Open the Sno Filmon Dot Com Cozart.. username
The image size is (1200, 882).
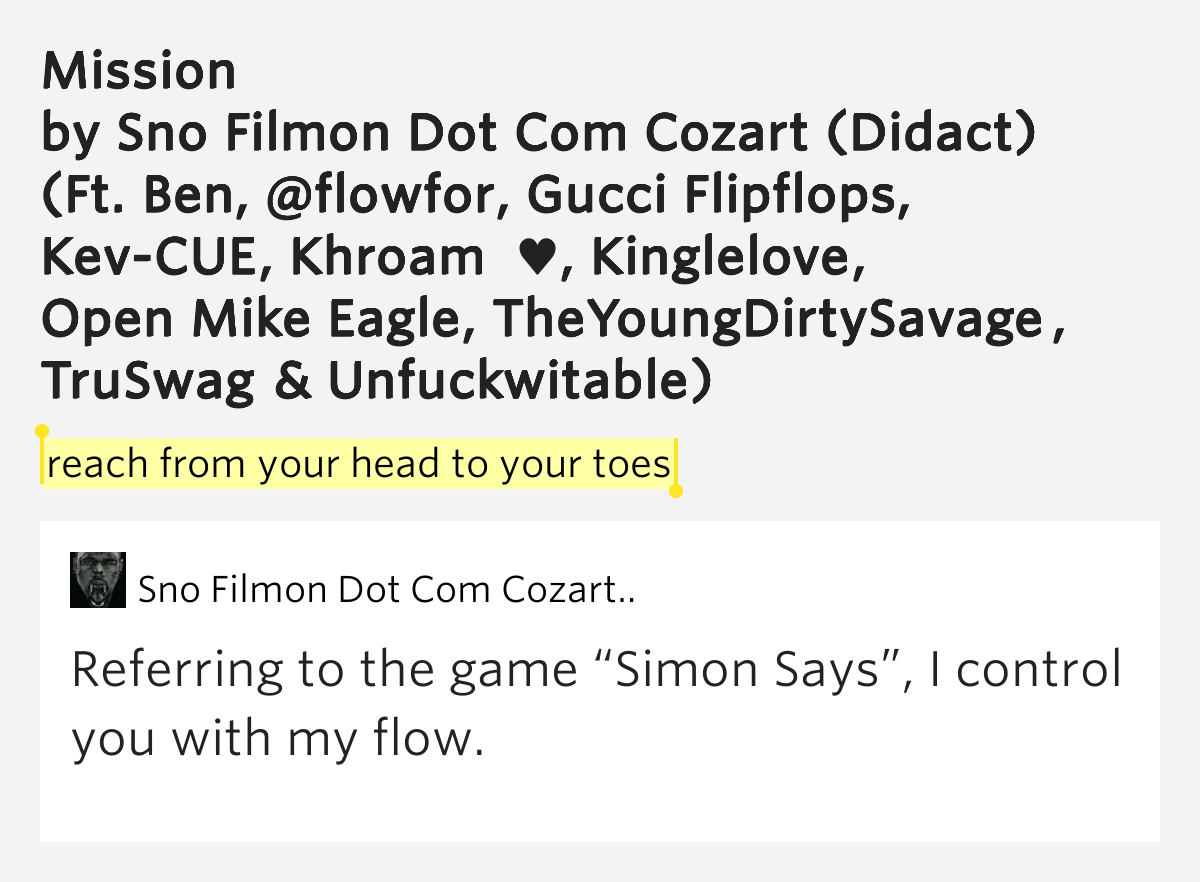coord(387,590)
